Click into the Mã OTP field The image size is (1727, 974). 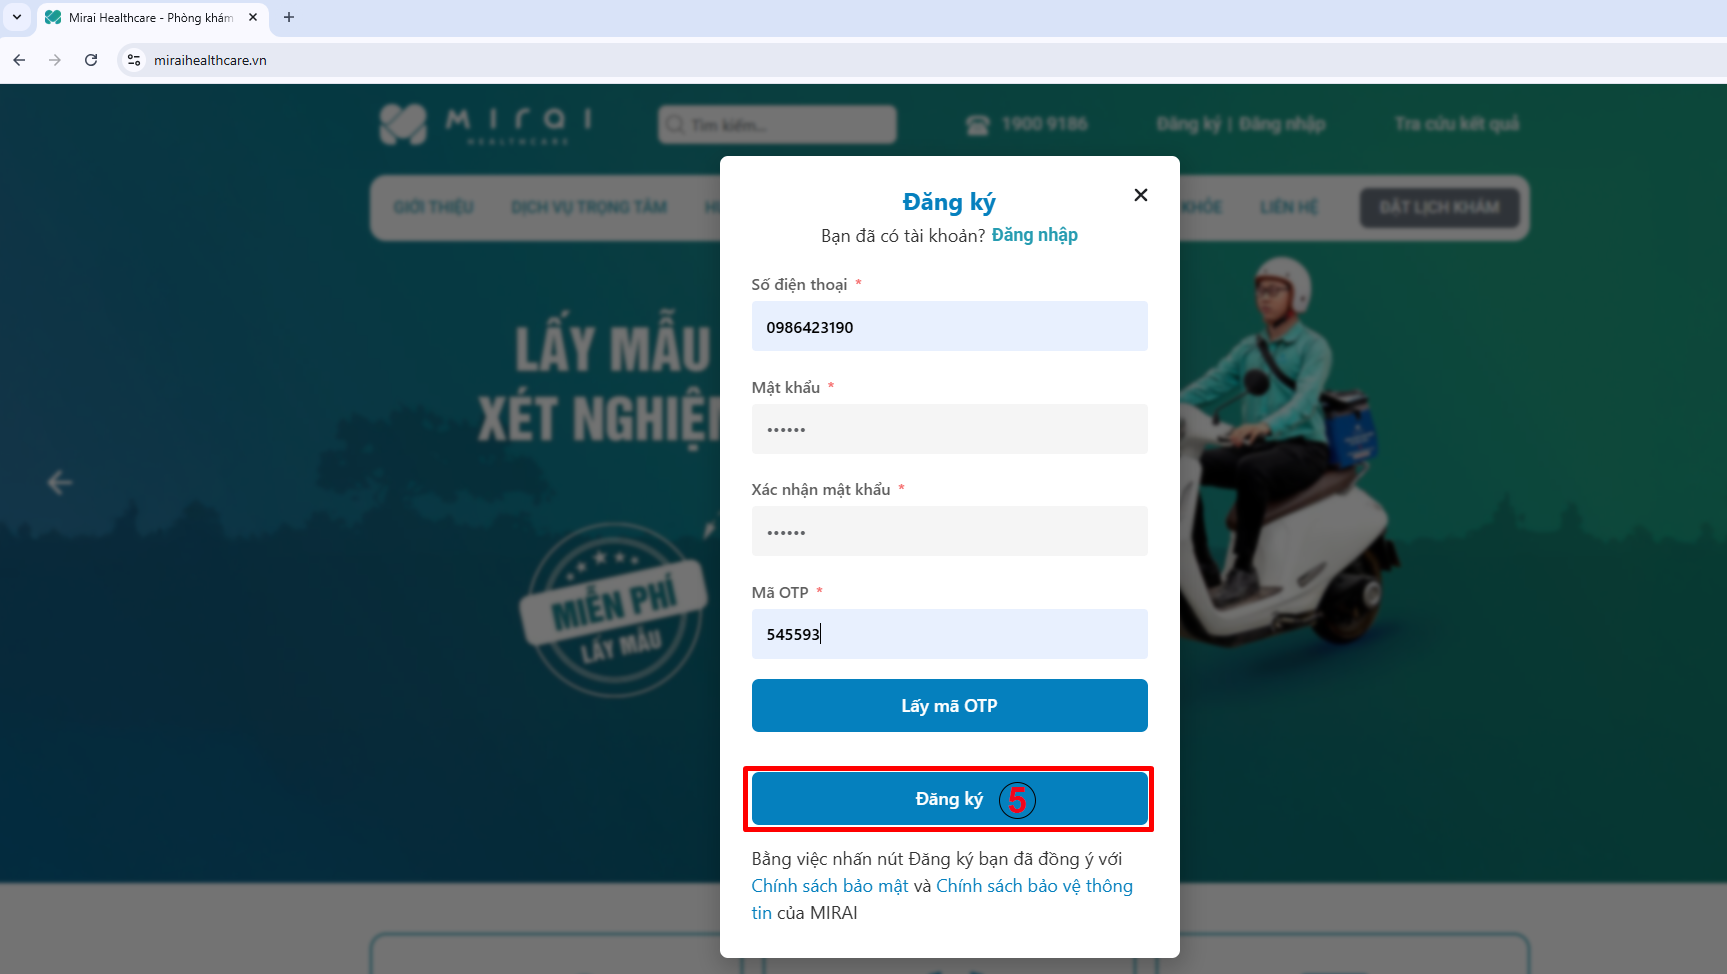[949, 634]
